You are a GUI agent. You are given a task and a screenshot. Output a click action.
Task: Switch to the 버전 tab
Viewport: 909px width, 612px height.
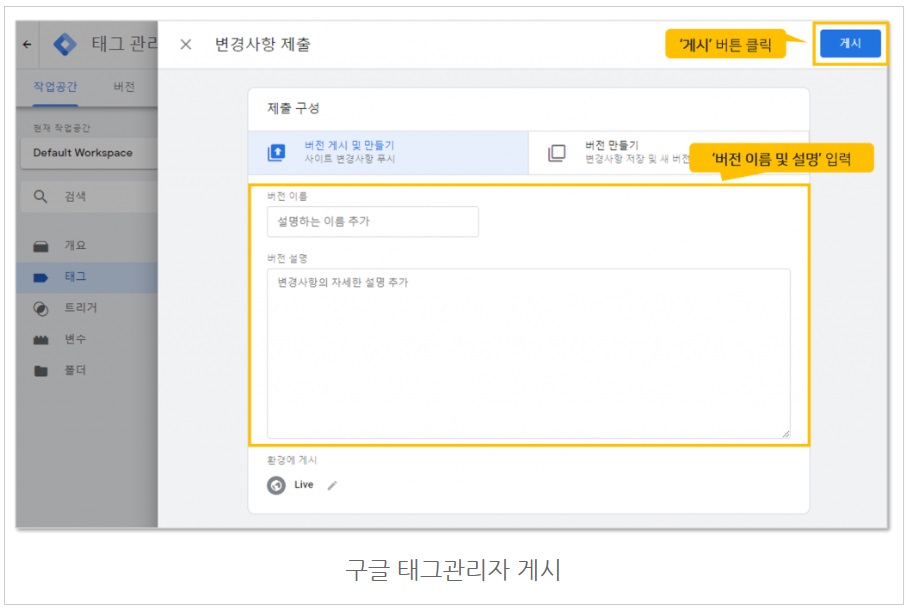click(123, 87)
